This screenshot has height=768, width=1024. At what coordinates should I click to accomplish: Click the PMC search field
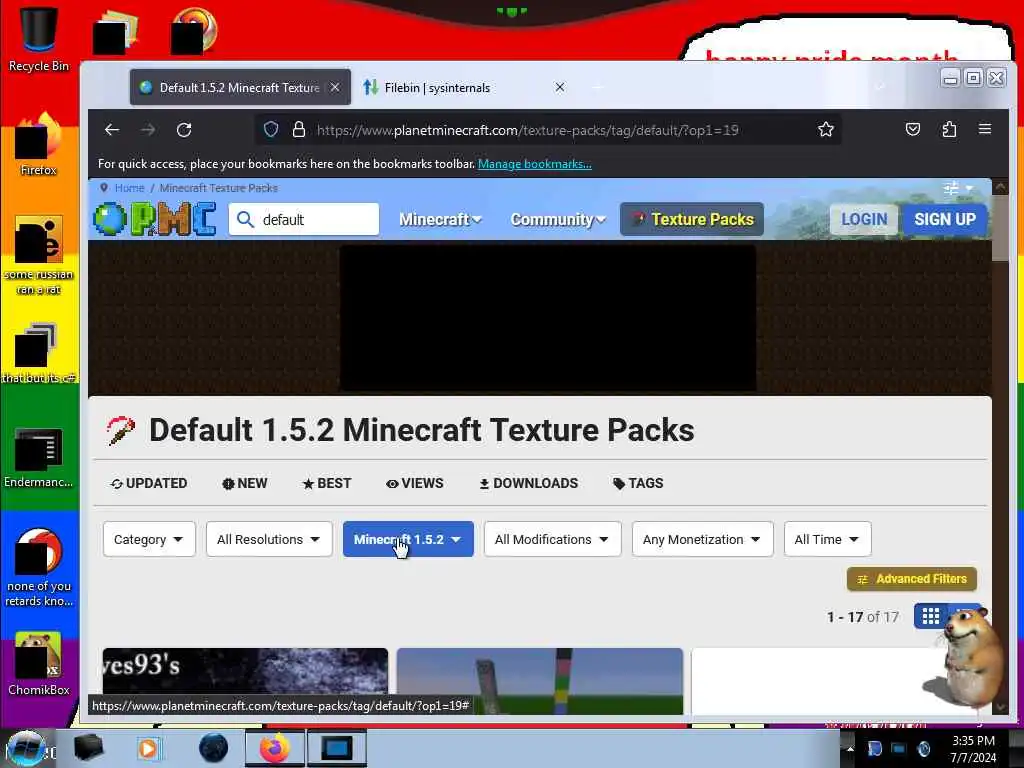click(304, 219)
